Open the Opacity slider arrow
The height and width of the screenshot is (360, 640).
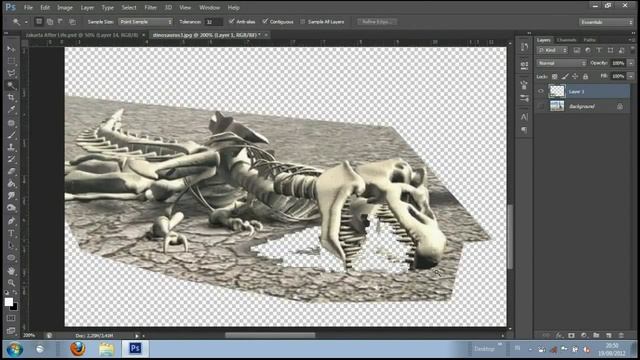tap(631, 63)
